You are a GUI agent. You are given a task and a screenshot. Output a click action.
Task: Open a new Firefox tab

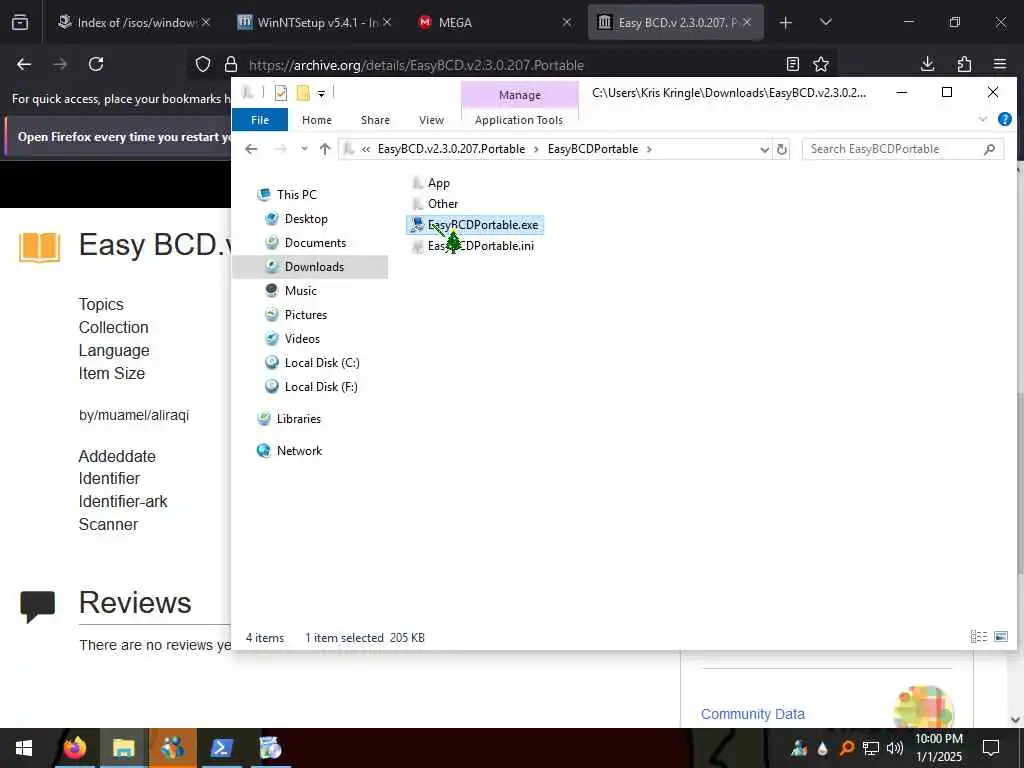pyautogui.click(x=786, y=23)
